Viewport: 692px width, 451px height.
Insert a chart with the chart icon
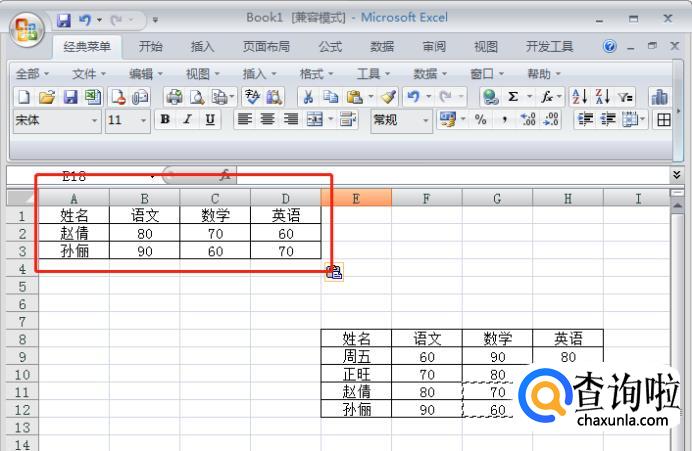(x=659, y=97)
